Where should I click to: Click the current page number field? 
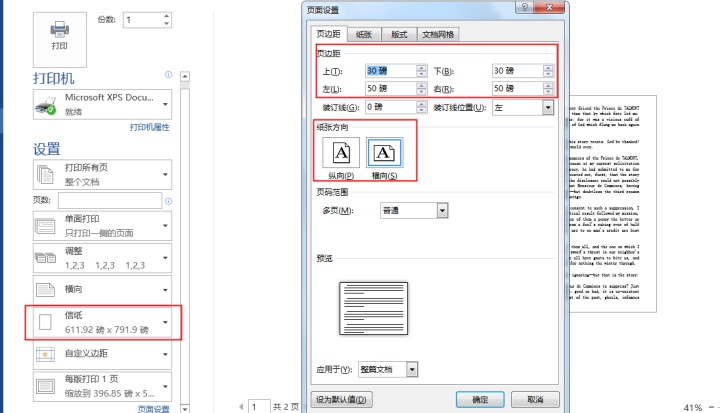tap(259, 407)
